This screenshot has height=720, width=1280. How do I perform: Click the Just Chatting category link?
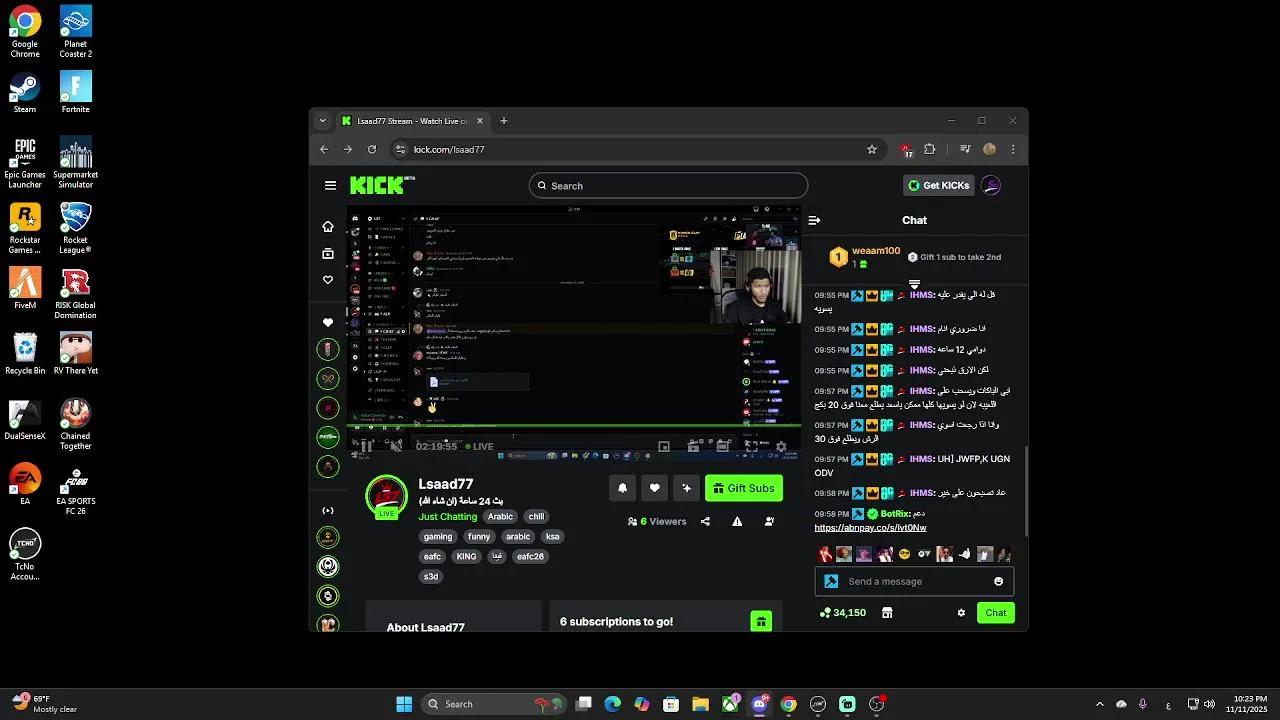point(448,517)
